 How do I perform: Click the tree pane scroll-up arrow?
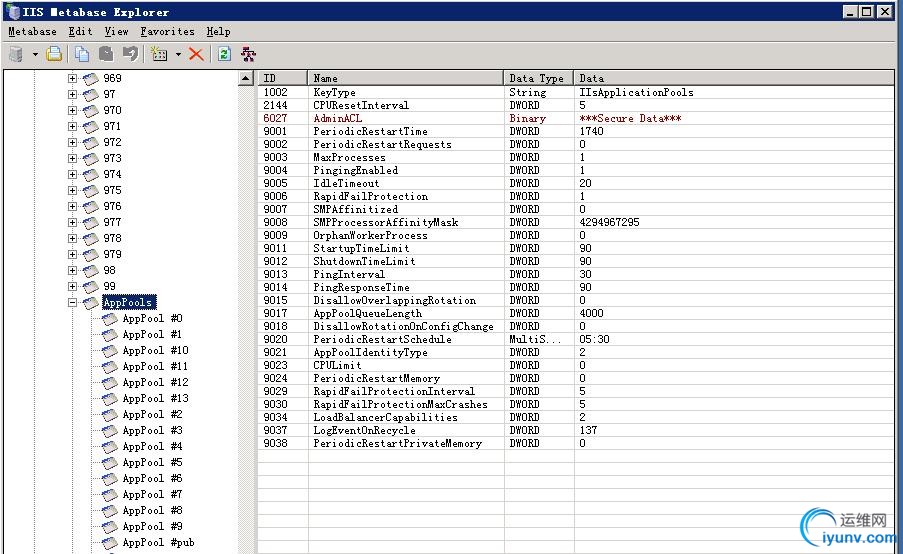pyautogui.click(x=246, y=78)
